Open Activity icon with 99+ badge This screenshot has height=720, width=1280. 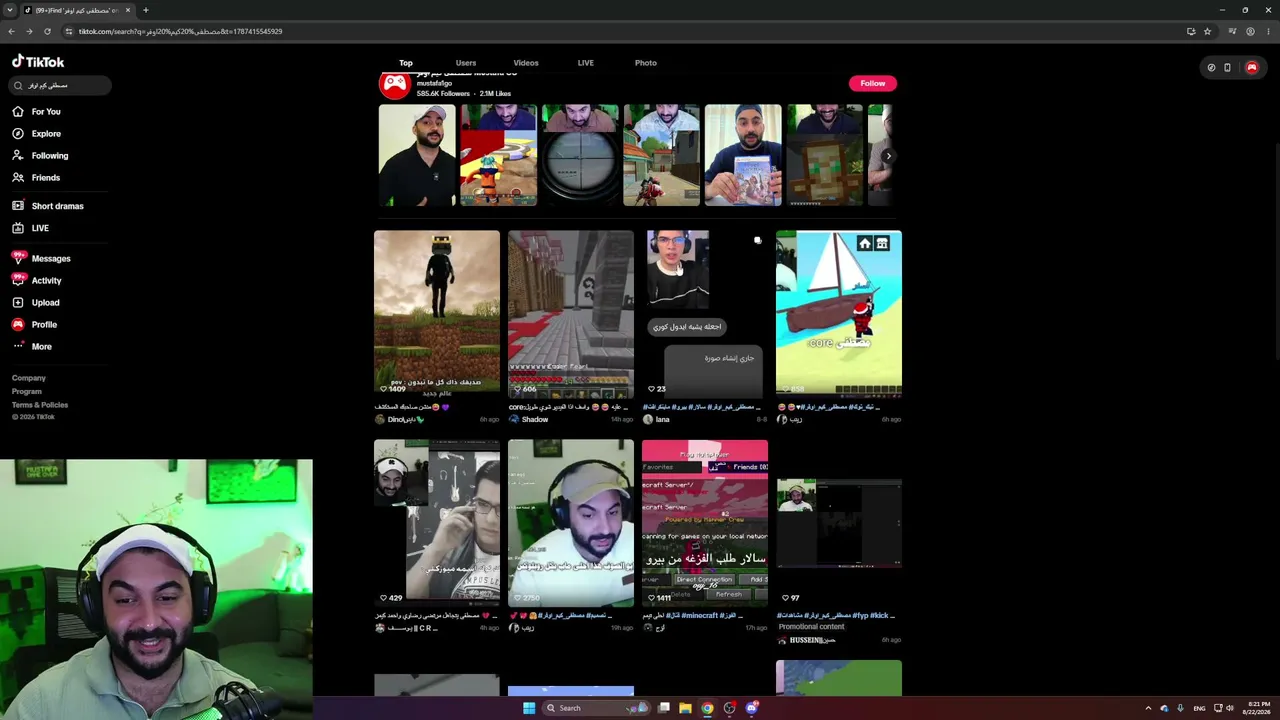coord(18,280)
